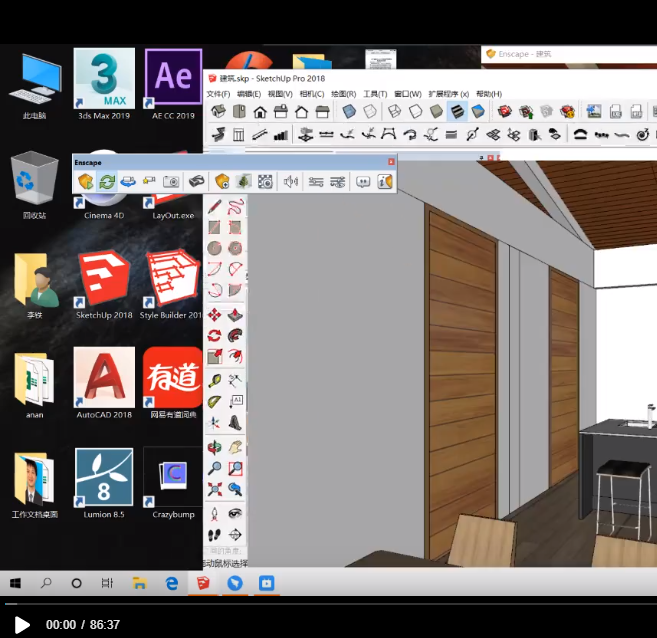Open Enscape objects with plus icon
The image size is (657, 638).
pyautogui.click(x=222, y=182)
